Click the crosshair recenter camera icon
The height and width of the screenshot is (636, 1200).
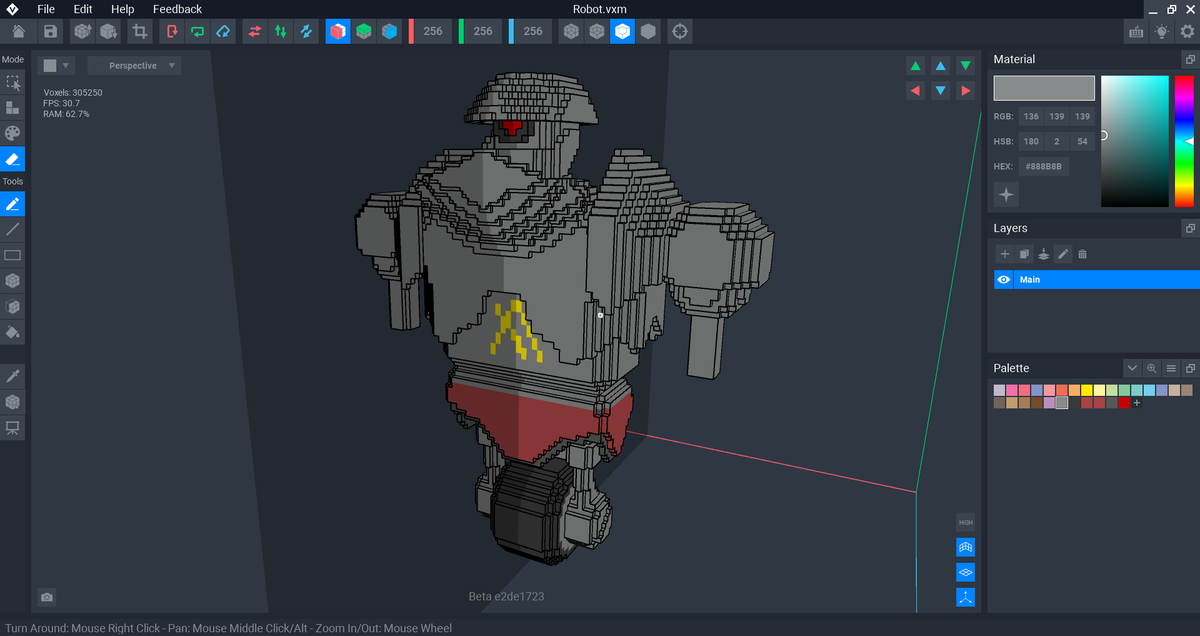680,31
